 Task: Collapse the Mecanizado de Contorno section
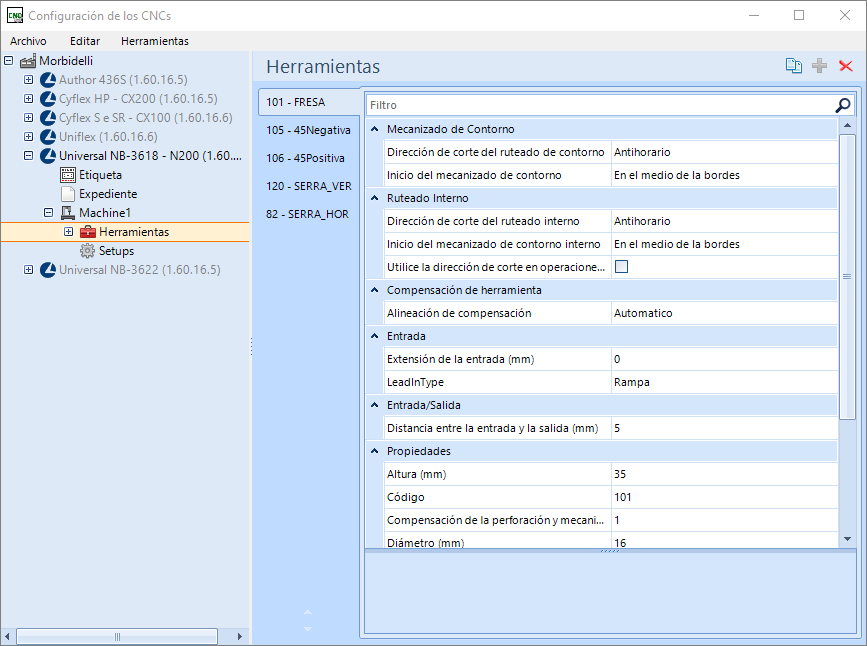click(375, 129)
